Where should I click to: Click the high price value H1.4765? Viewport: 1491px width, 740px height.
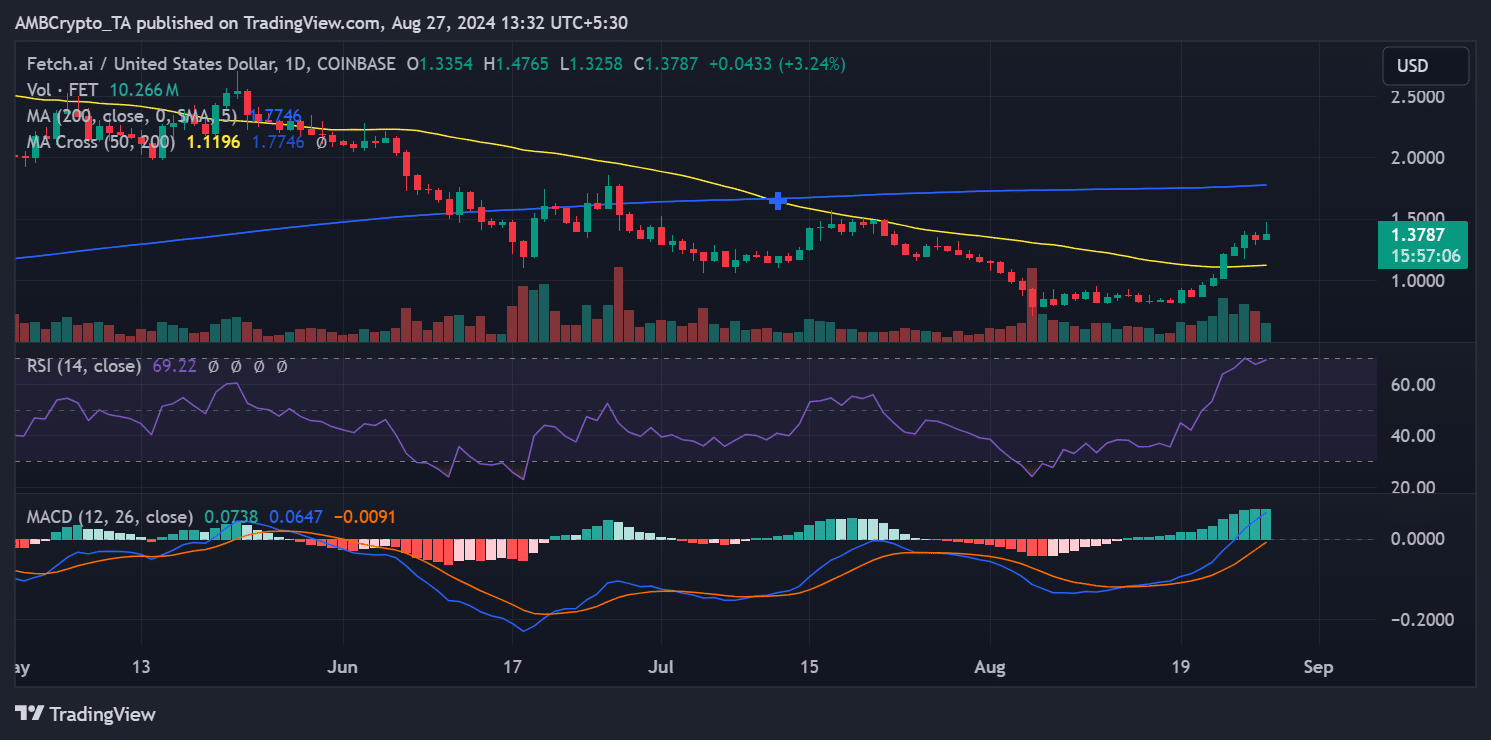[x=517, y=64]
